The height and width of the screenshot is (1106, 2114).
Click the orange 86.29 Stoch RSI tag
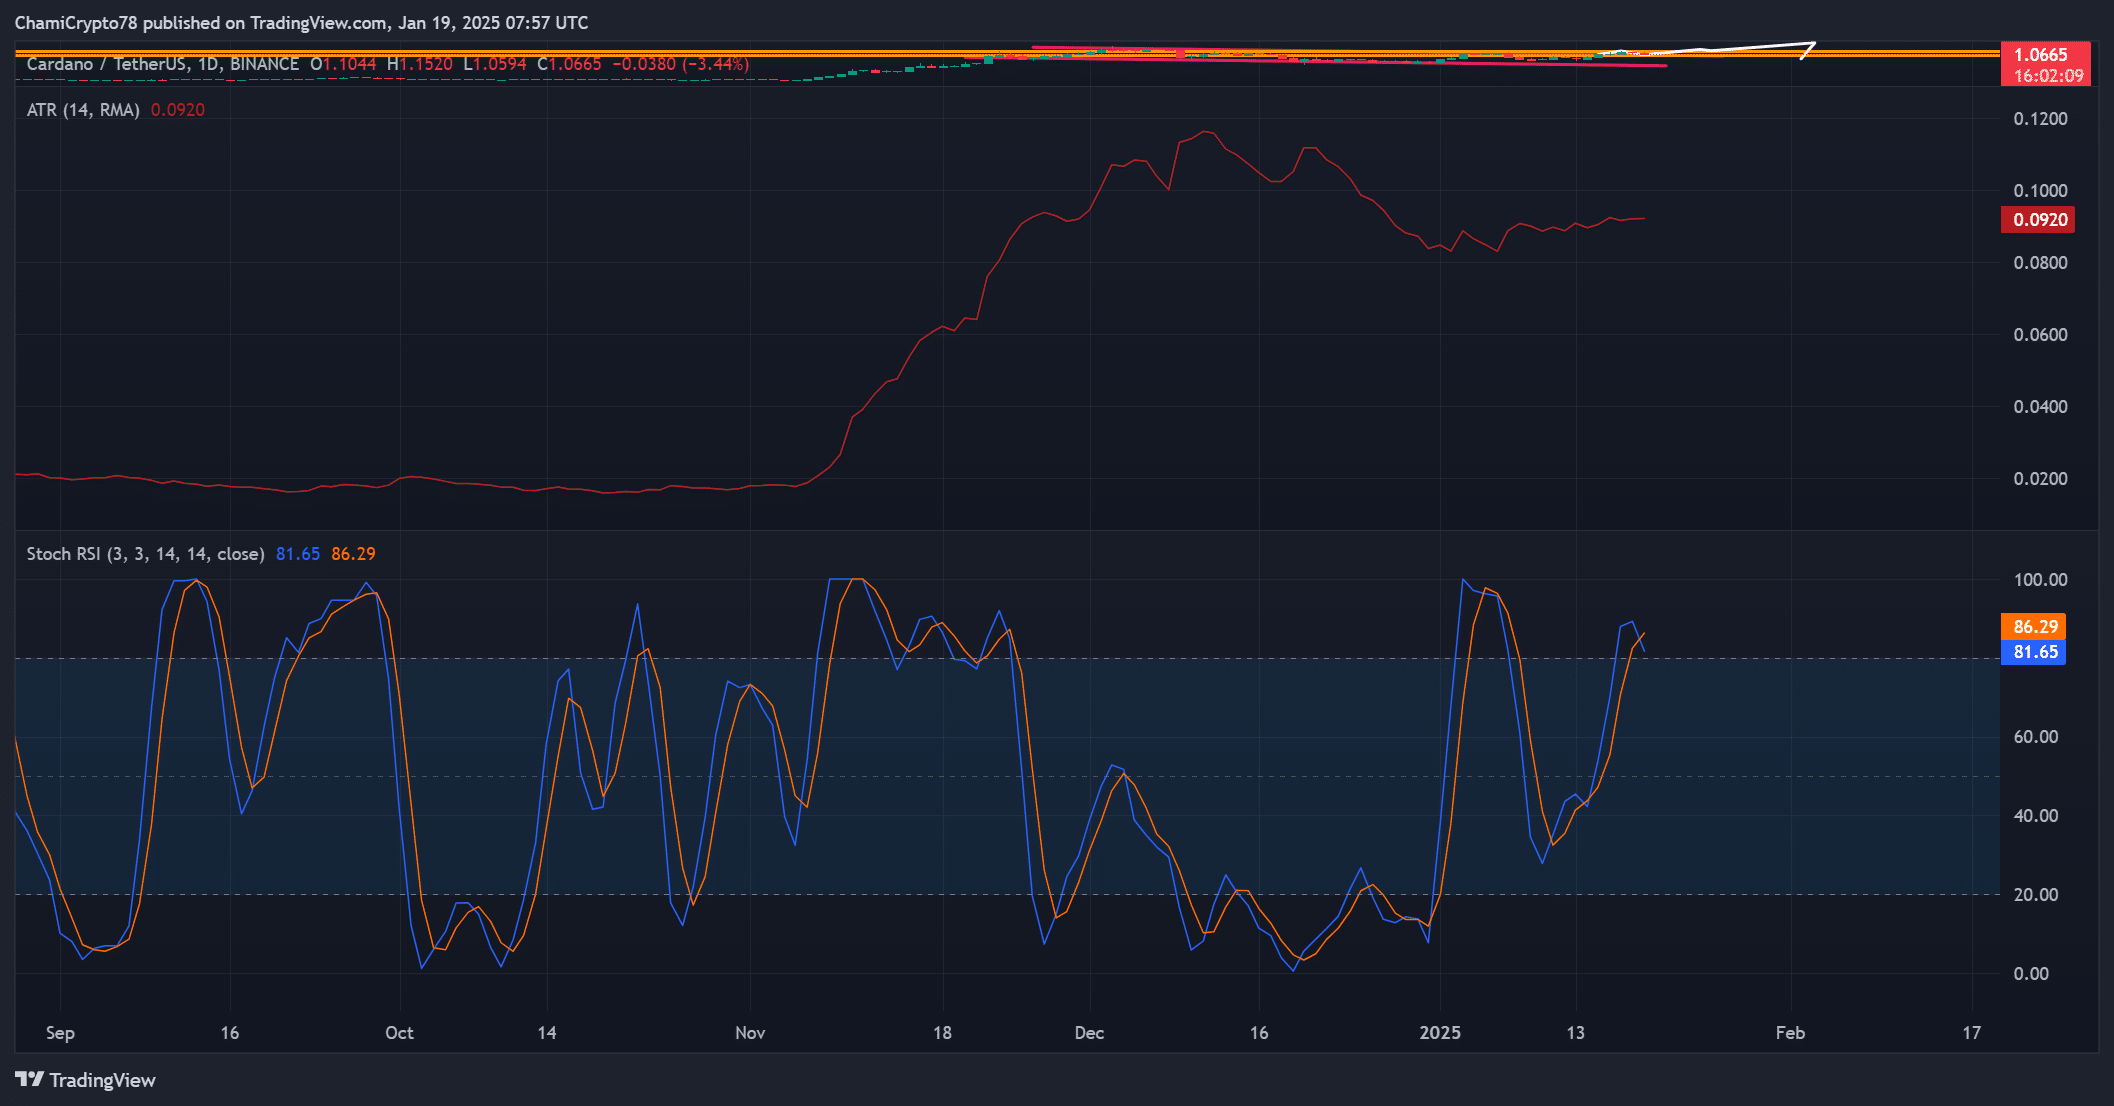[2034, 627]
